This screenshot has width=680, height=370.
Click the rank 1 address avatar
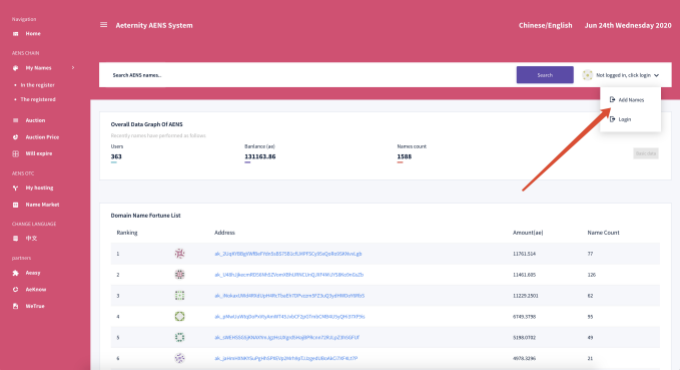[180, 253]
